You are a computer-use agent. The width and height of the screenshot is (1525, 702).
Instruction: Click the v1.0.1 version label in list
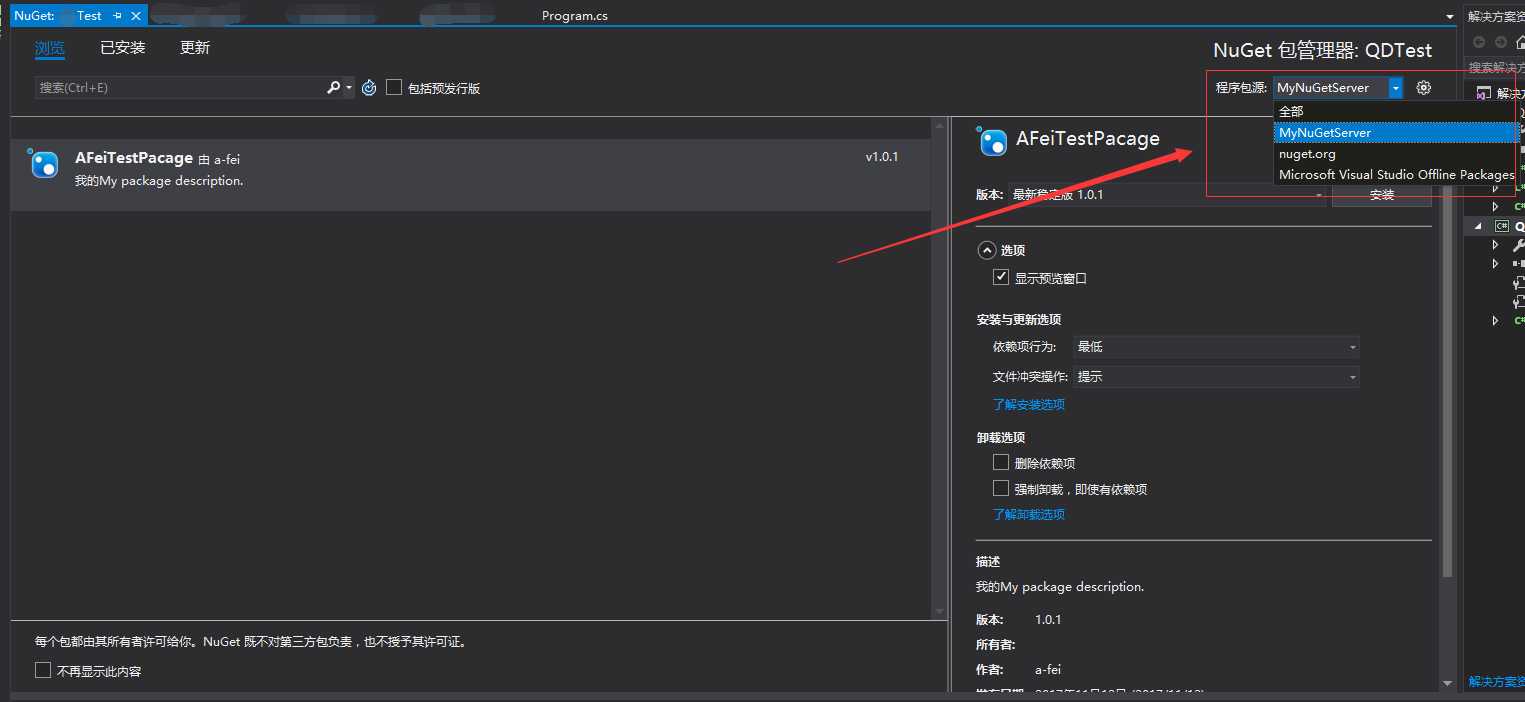[882, 157]
